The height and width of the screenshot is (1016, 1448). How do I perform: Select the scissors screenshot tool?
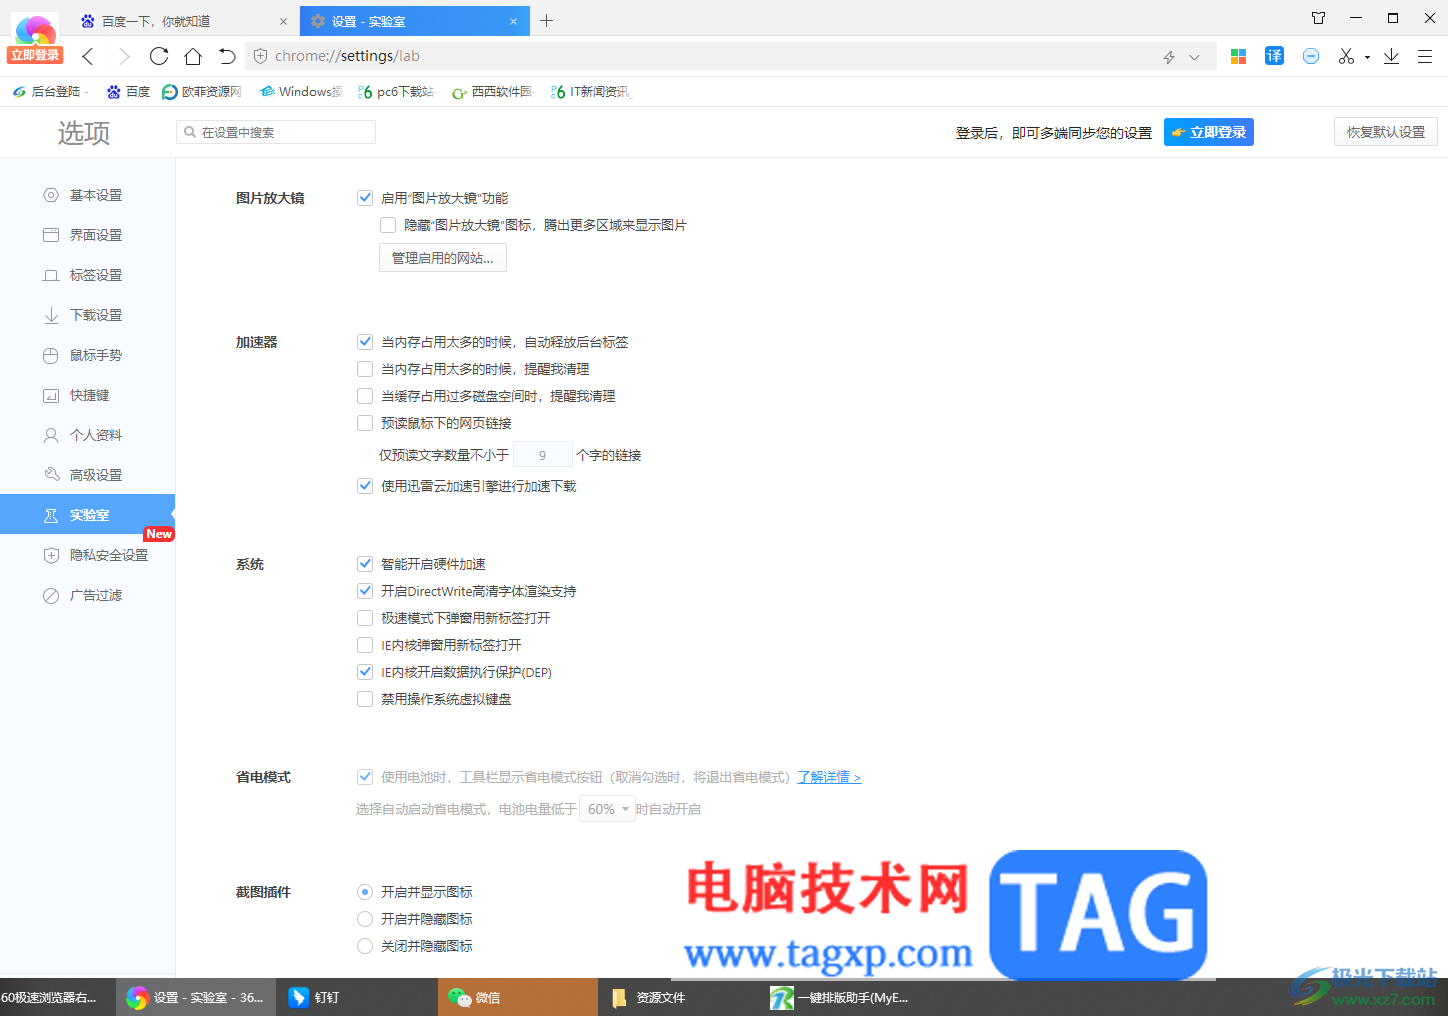pos(1346,56)
